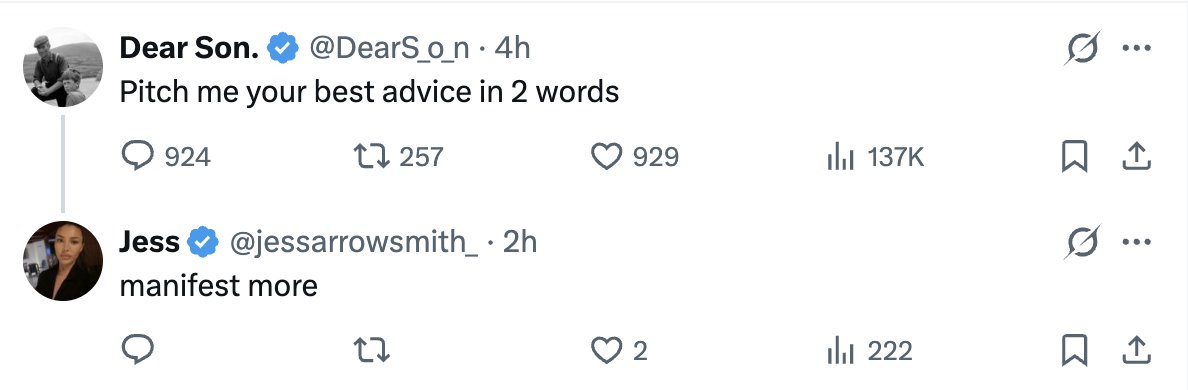Open the @DearS_o_n profile handle
1188x390 pixels.
click(388, 49)
